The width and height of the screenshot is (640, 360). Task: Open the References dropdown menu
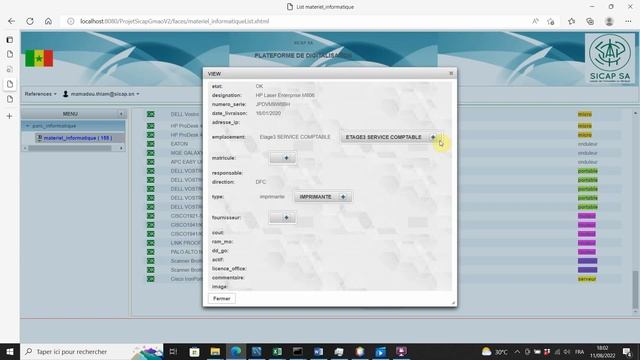pos(40,94)
